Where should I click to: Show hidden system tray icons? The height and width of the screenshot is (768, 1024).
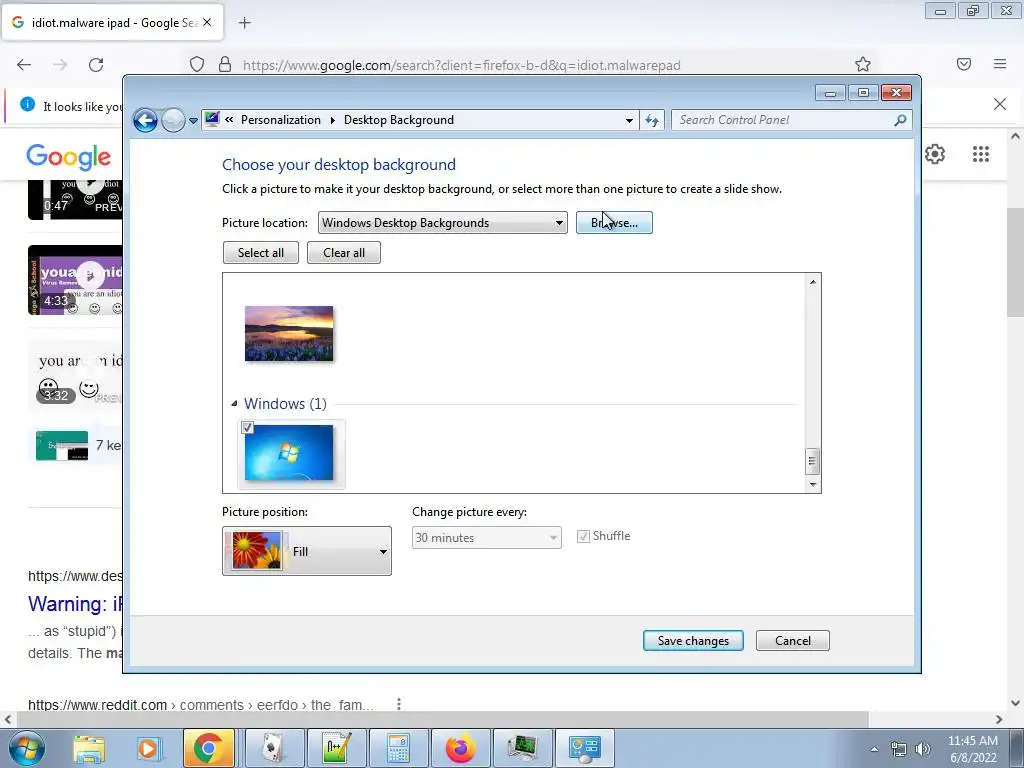point(874,749)
